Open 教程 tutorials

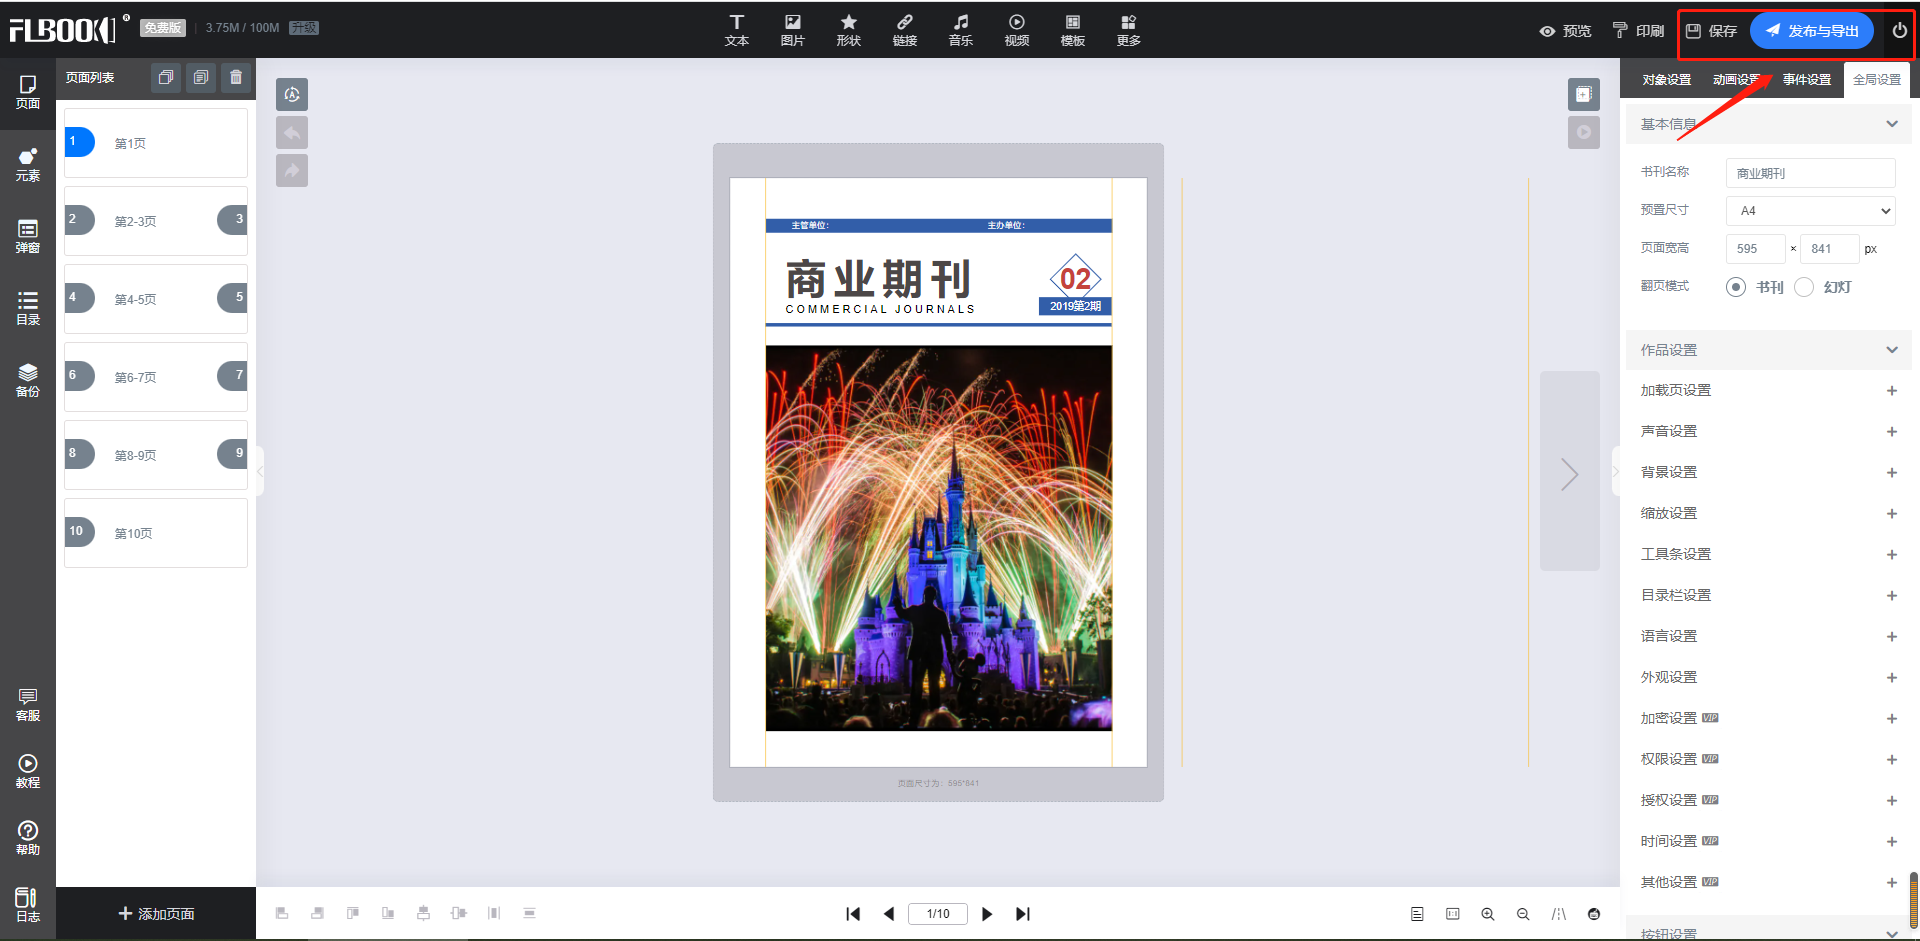coord(28,772)
